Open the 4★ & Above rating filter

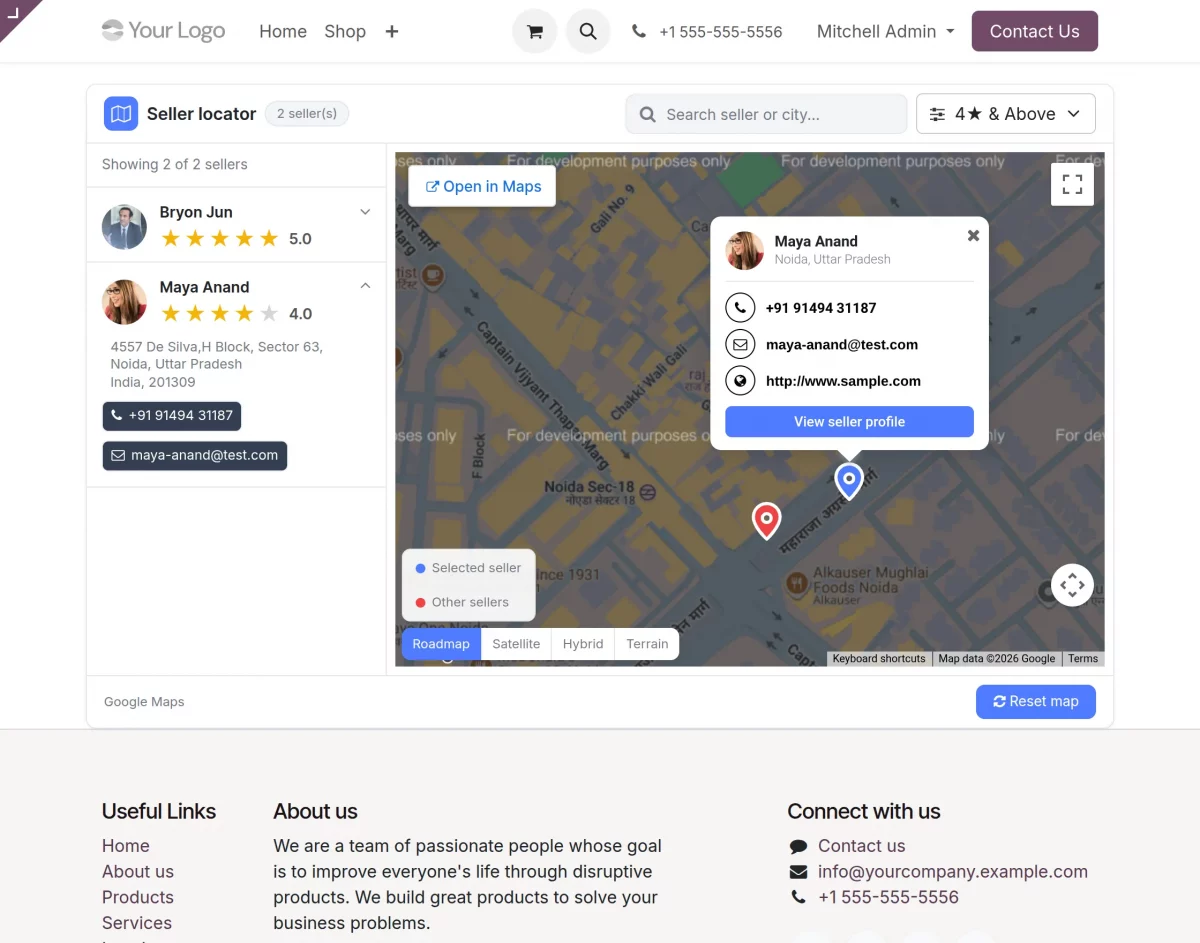tap(1006, 114)
